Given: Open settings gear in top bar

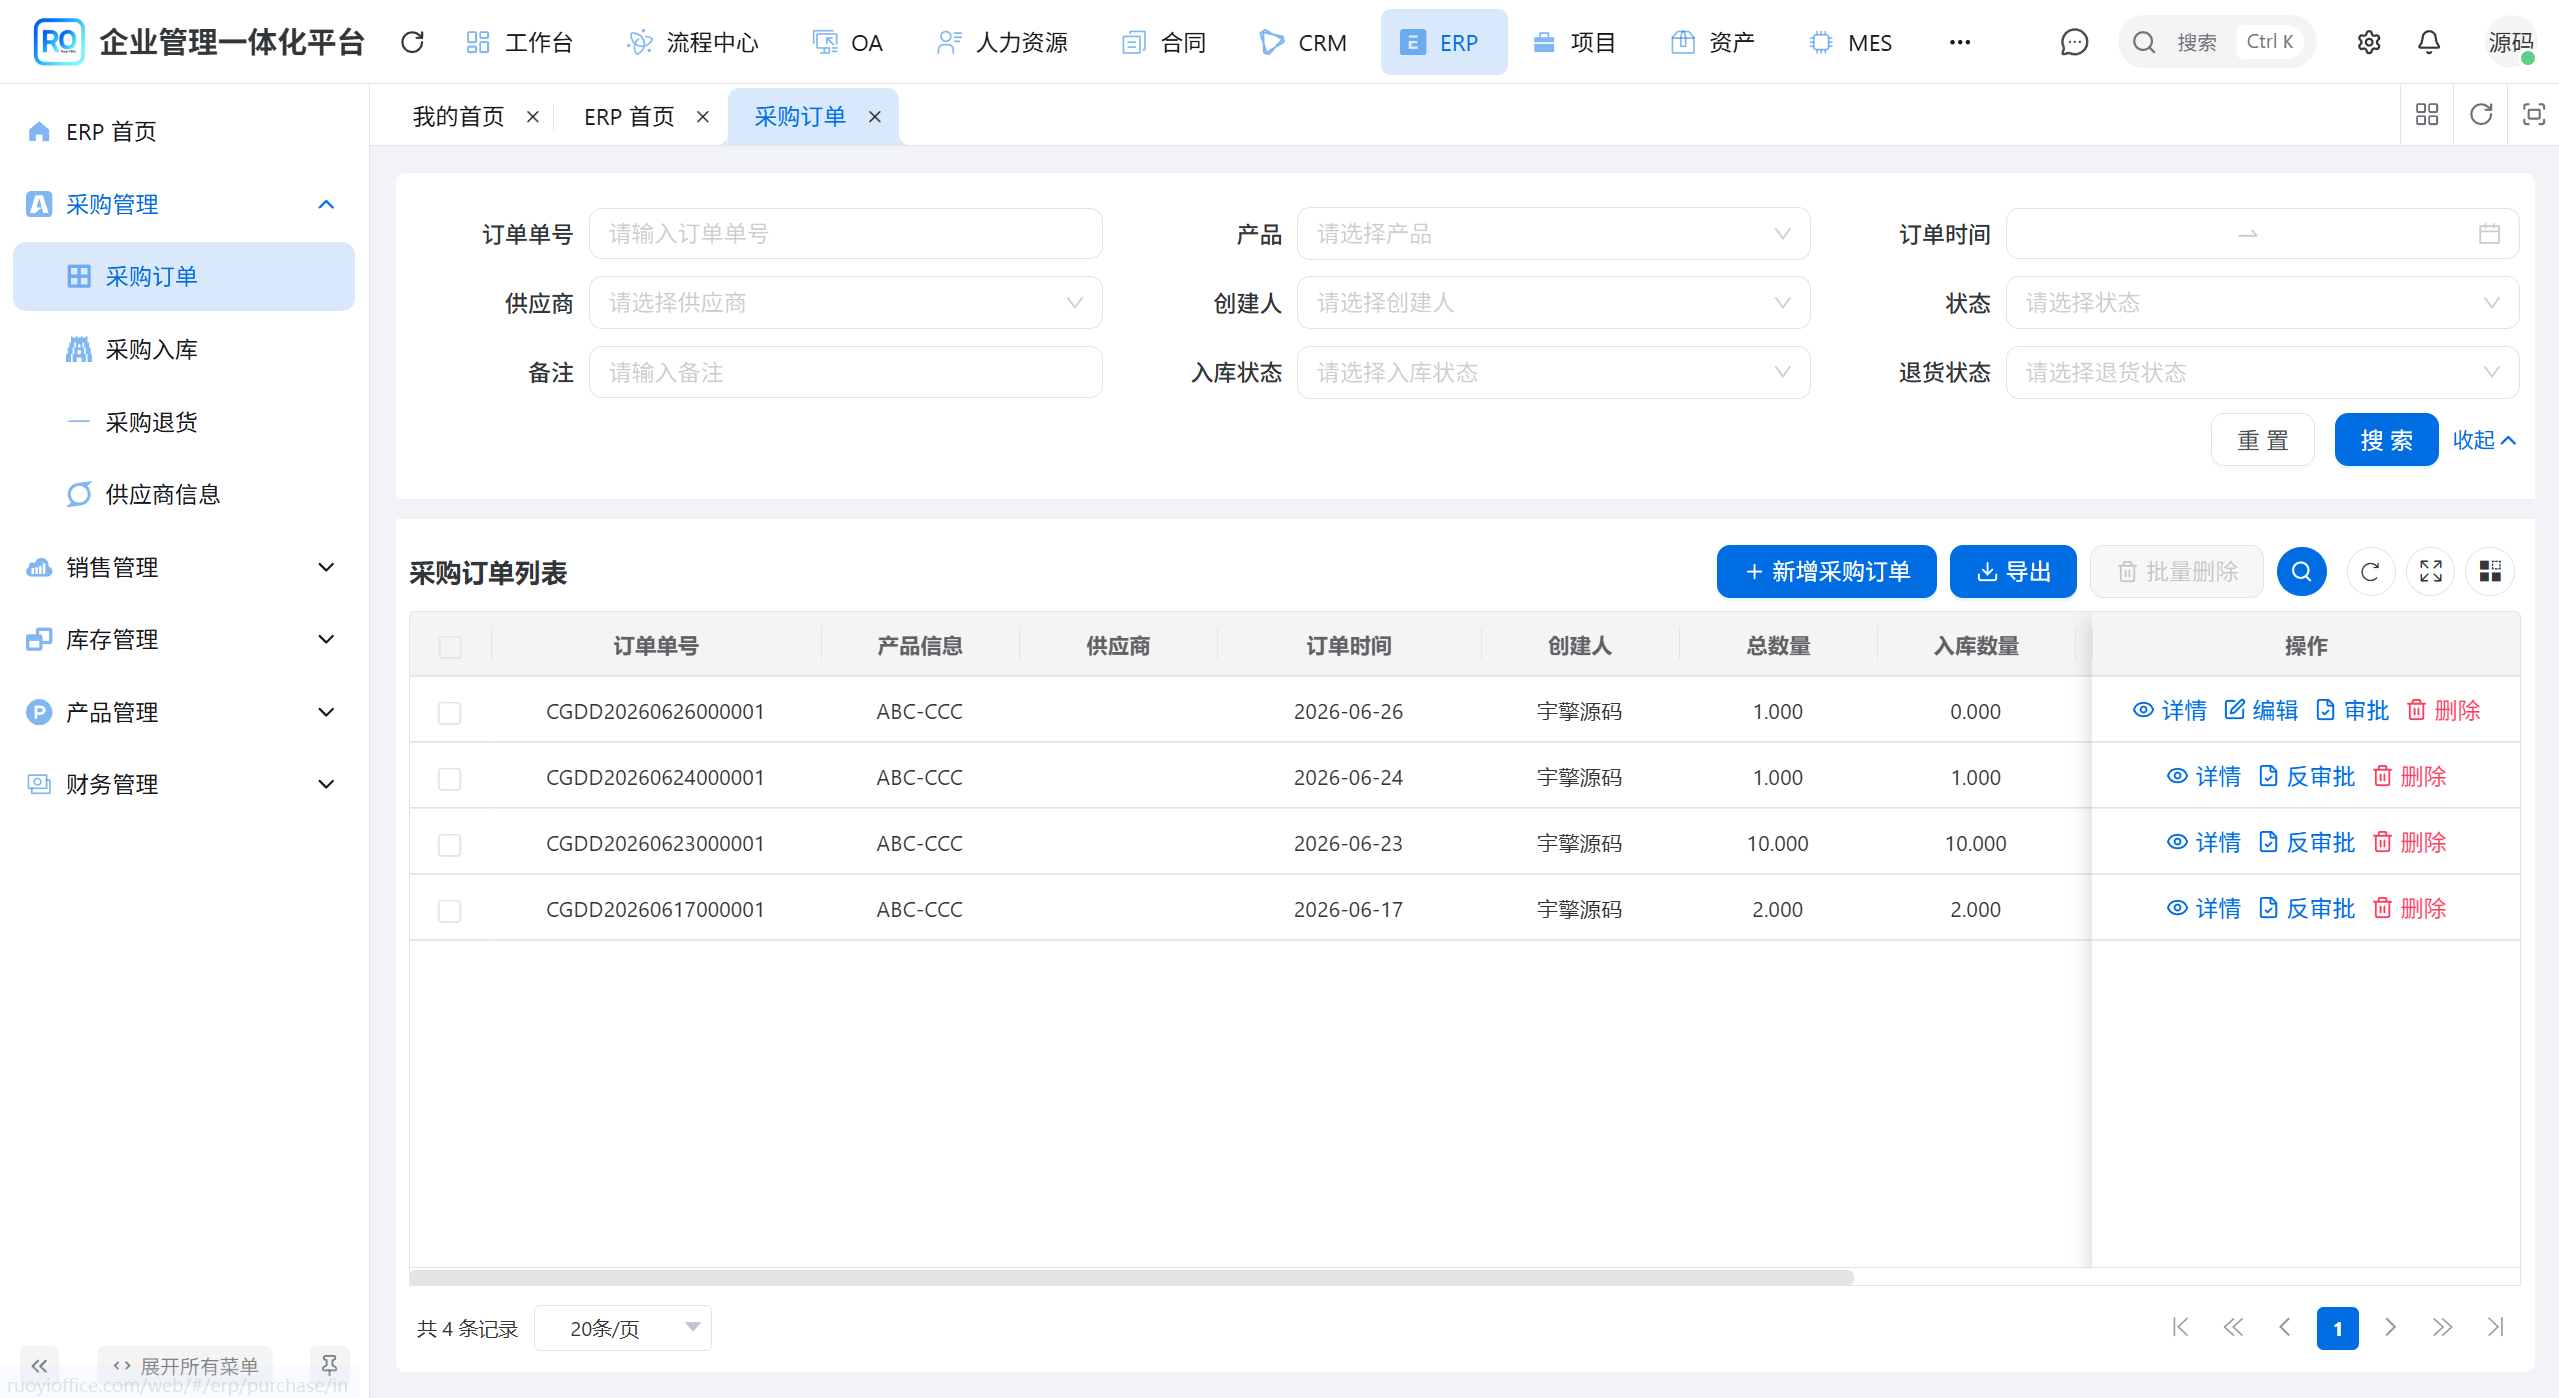Looking at the screenshot, I should (x=2368, y=42).
